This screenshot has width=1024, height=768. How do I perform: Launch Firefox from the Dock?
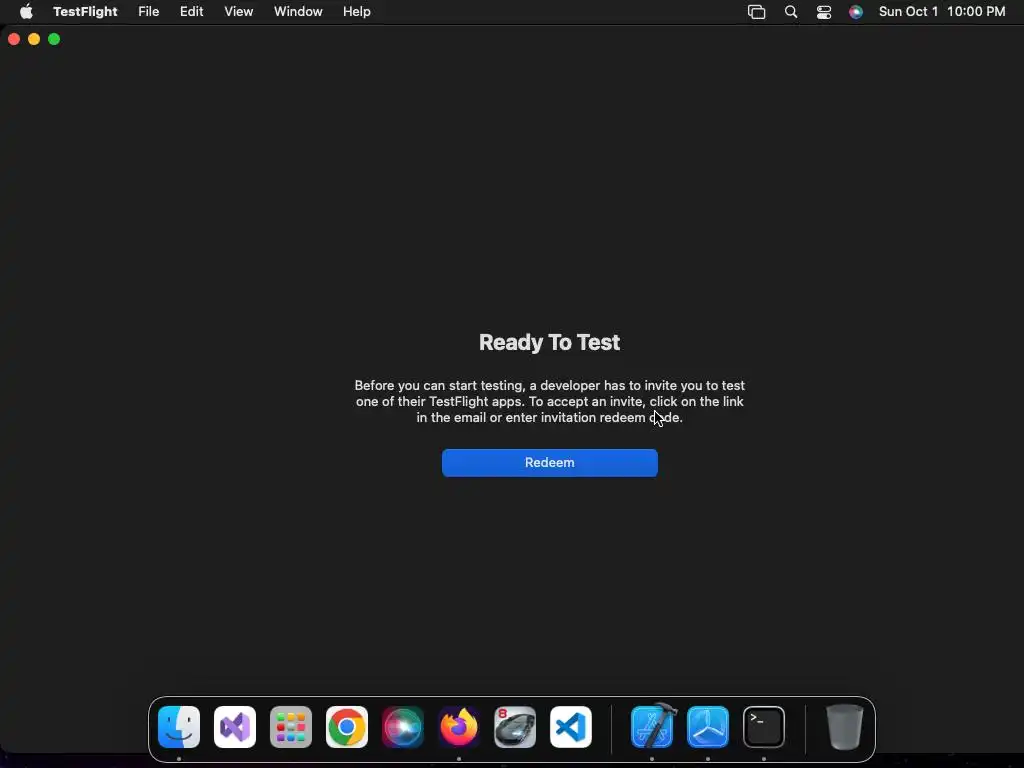pos(458,727)
